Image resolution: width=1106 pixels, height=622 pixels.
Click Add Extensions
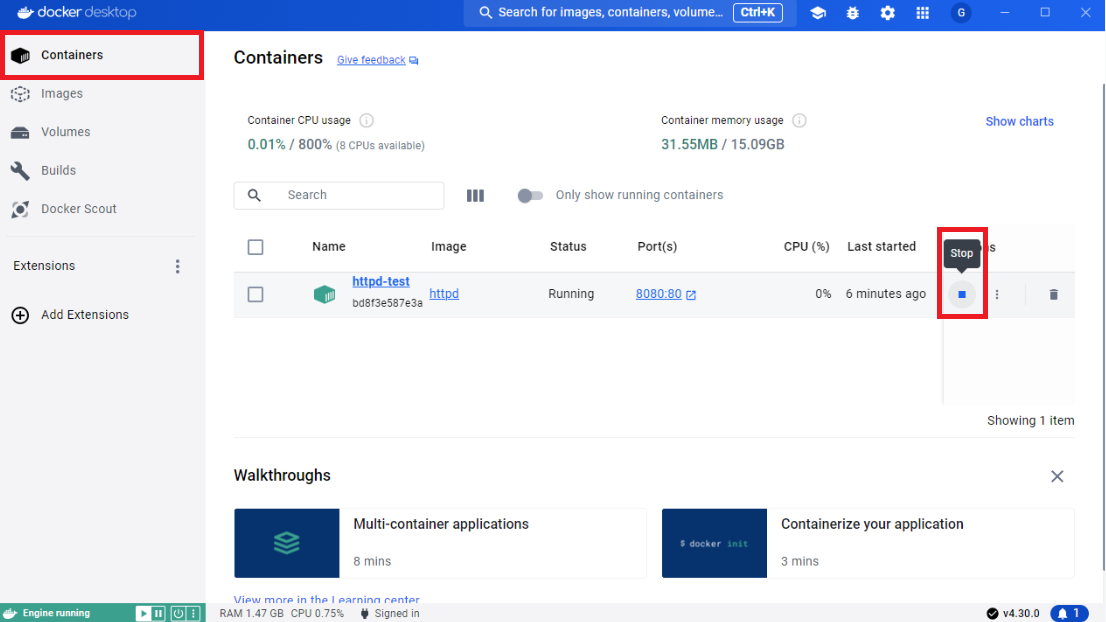click(x=71, y=315)
